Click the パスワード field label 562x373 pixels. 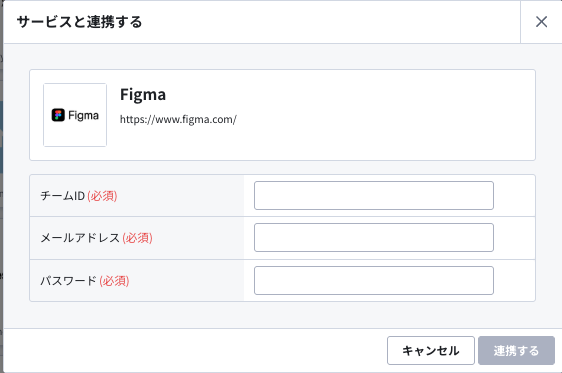(68, 281)
